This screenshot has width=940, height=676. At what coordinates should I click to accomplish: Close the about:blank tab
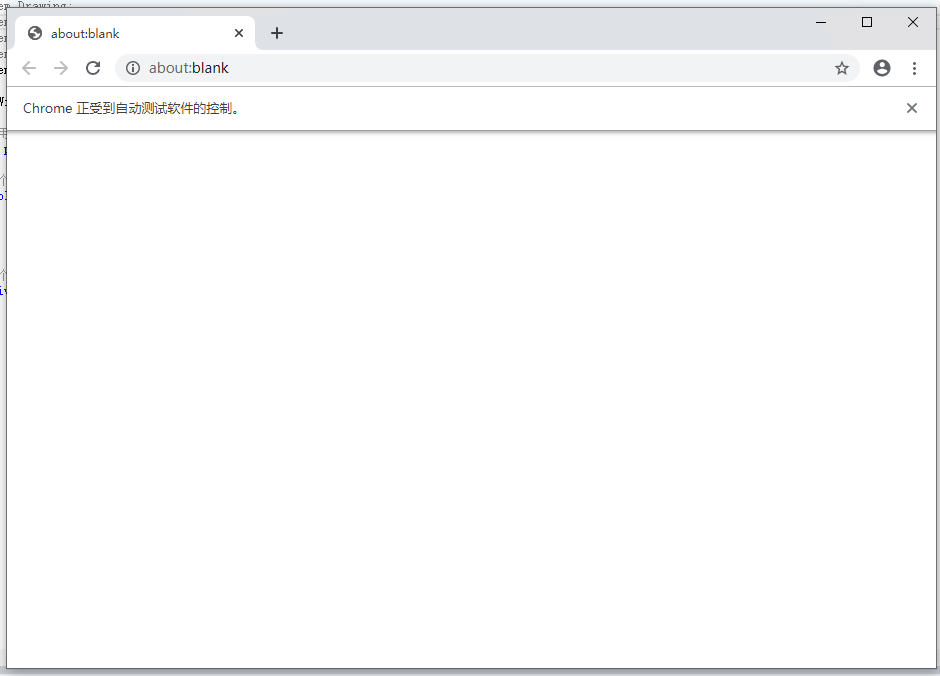point(239,32)
